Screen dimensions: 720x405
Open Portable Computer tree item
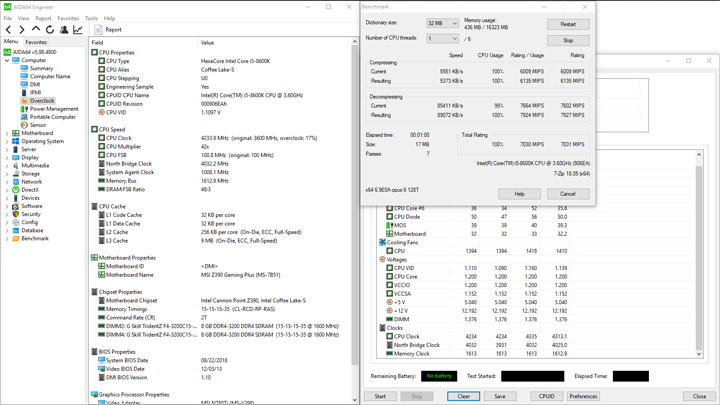click(53, 117)
